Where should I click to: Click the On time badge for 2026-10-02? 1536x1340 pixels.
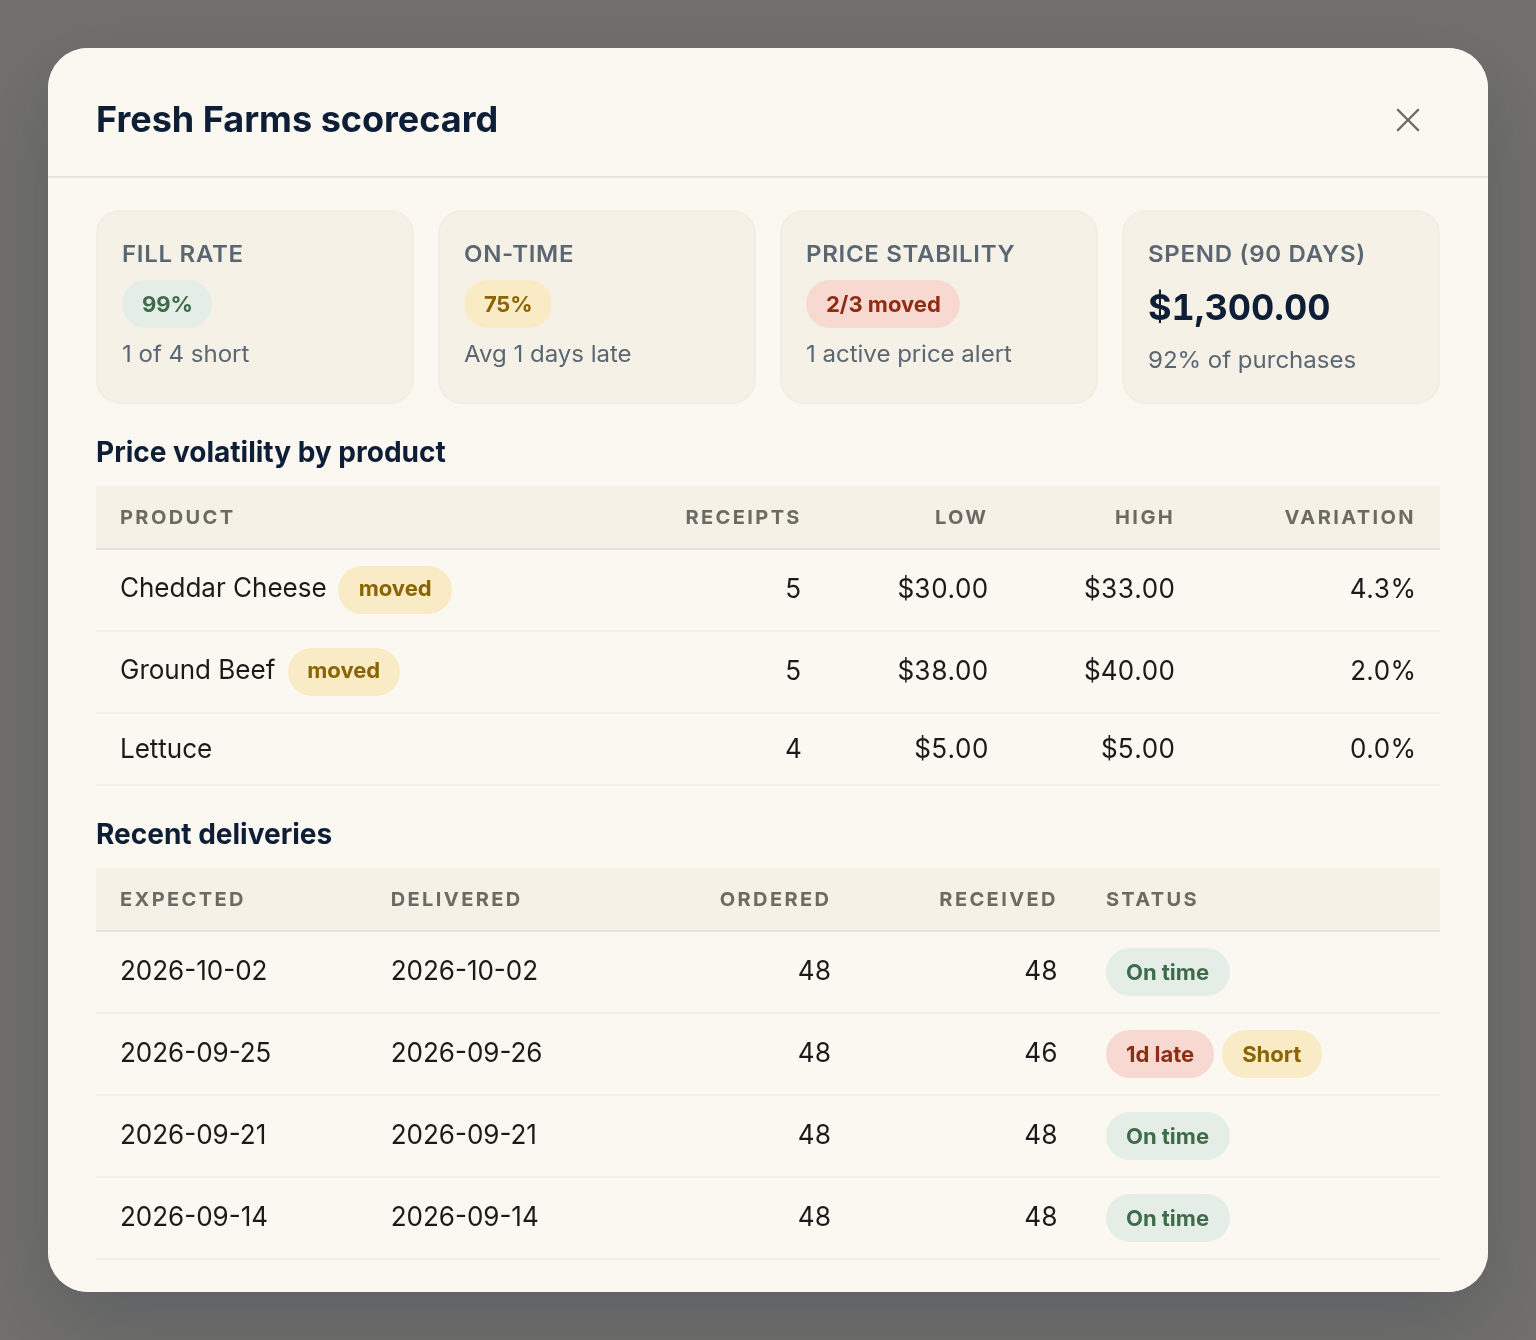click(x=1167, y=972)
